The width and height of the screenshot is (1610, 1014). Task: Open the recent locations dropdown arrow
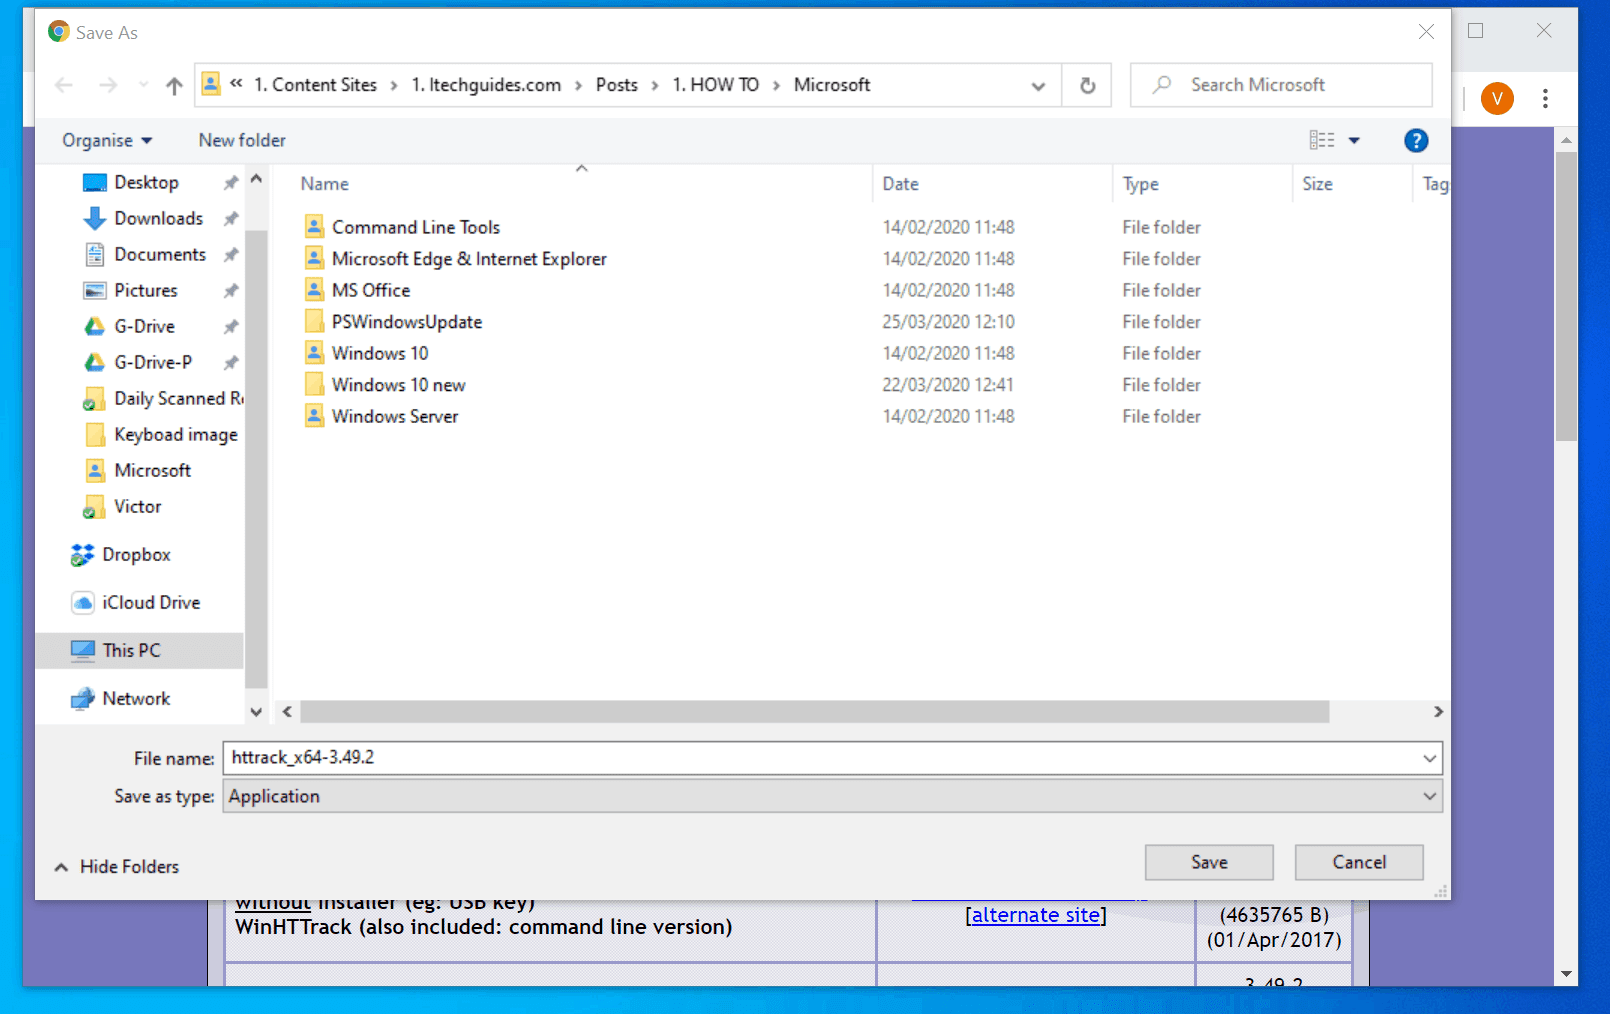pos(143,85)
